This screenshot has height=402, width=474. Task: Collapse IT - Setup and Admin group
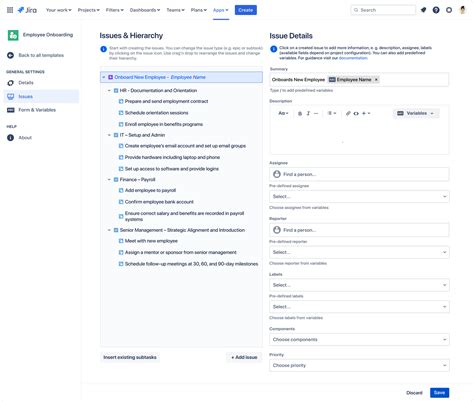[109, 135]
